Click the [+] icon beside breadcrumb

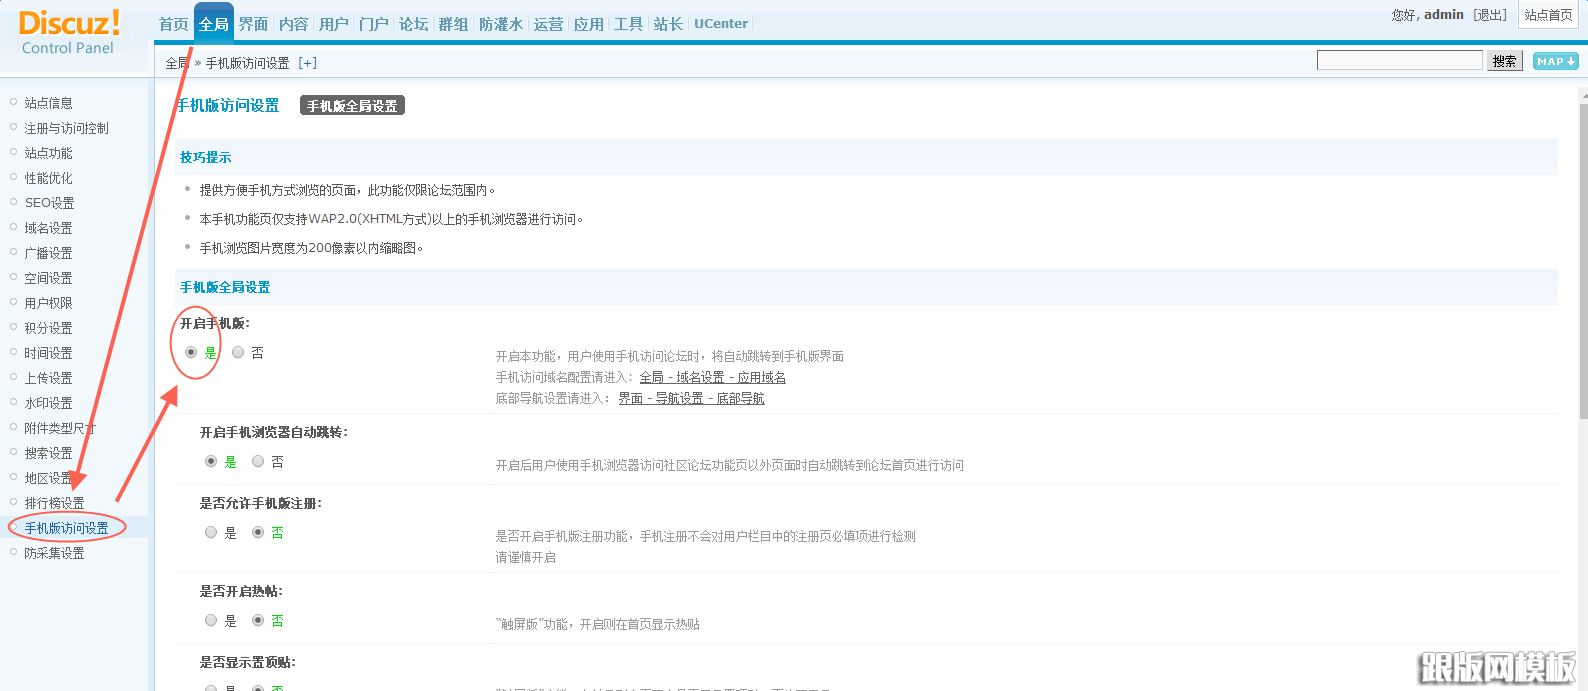pos(308,63)
